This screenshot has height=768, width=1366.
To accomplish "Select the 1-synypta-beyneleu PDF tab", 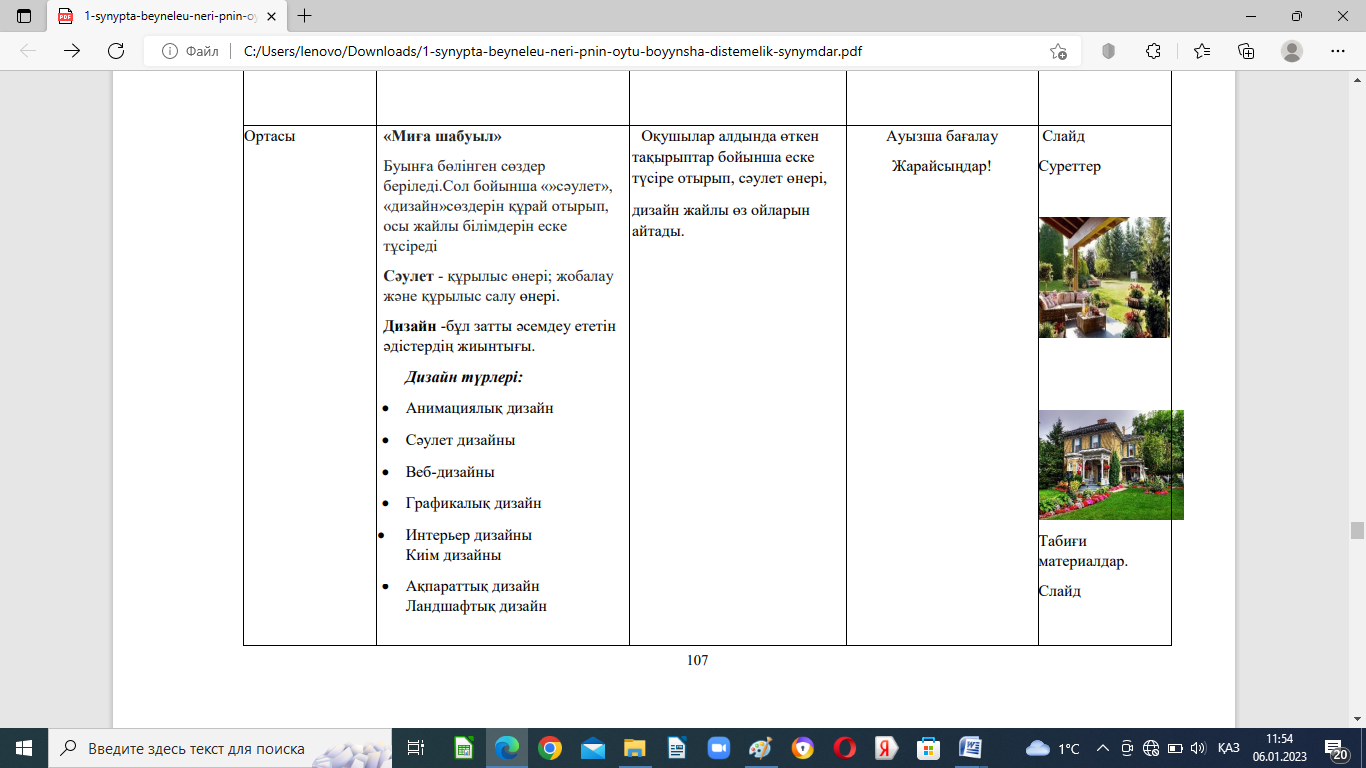I will pyautogui.click(x=166, y=16).
